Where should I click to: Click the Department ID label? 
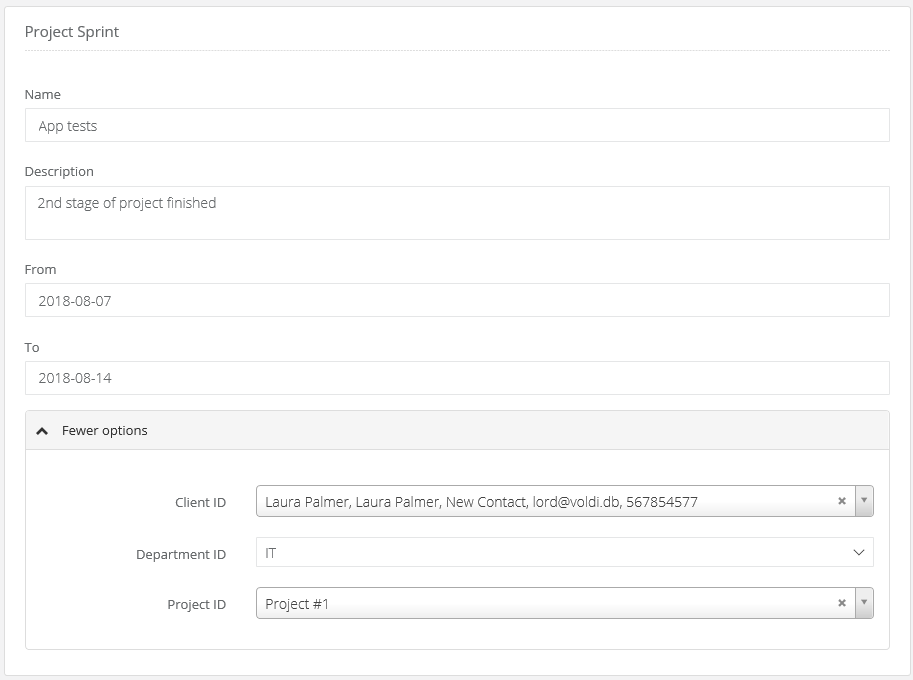(x=181, y=554)
